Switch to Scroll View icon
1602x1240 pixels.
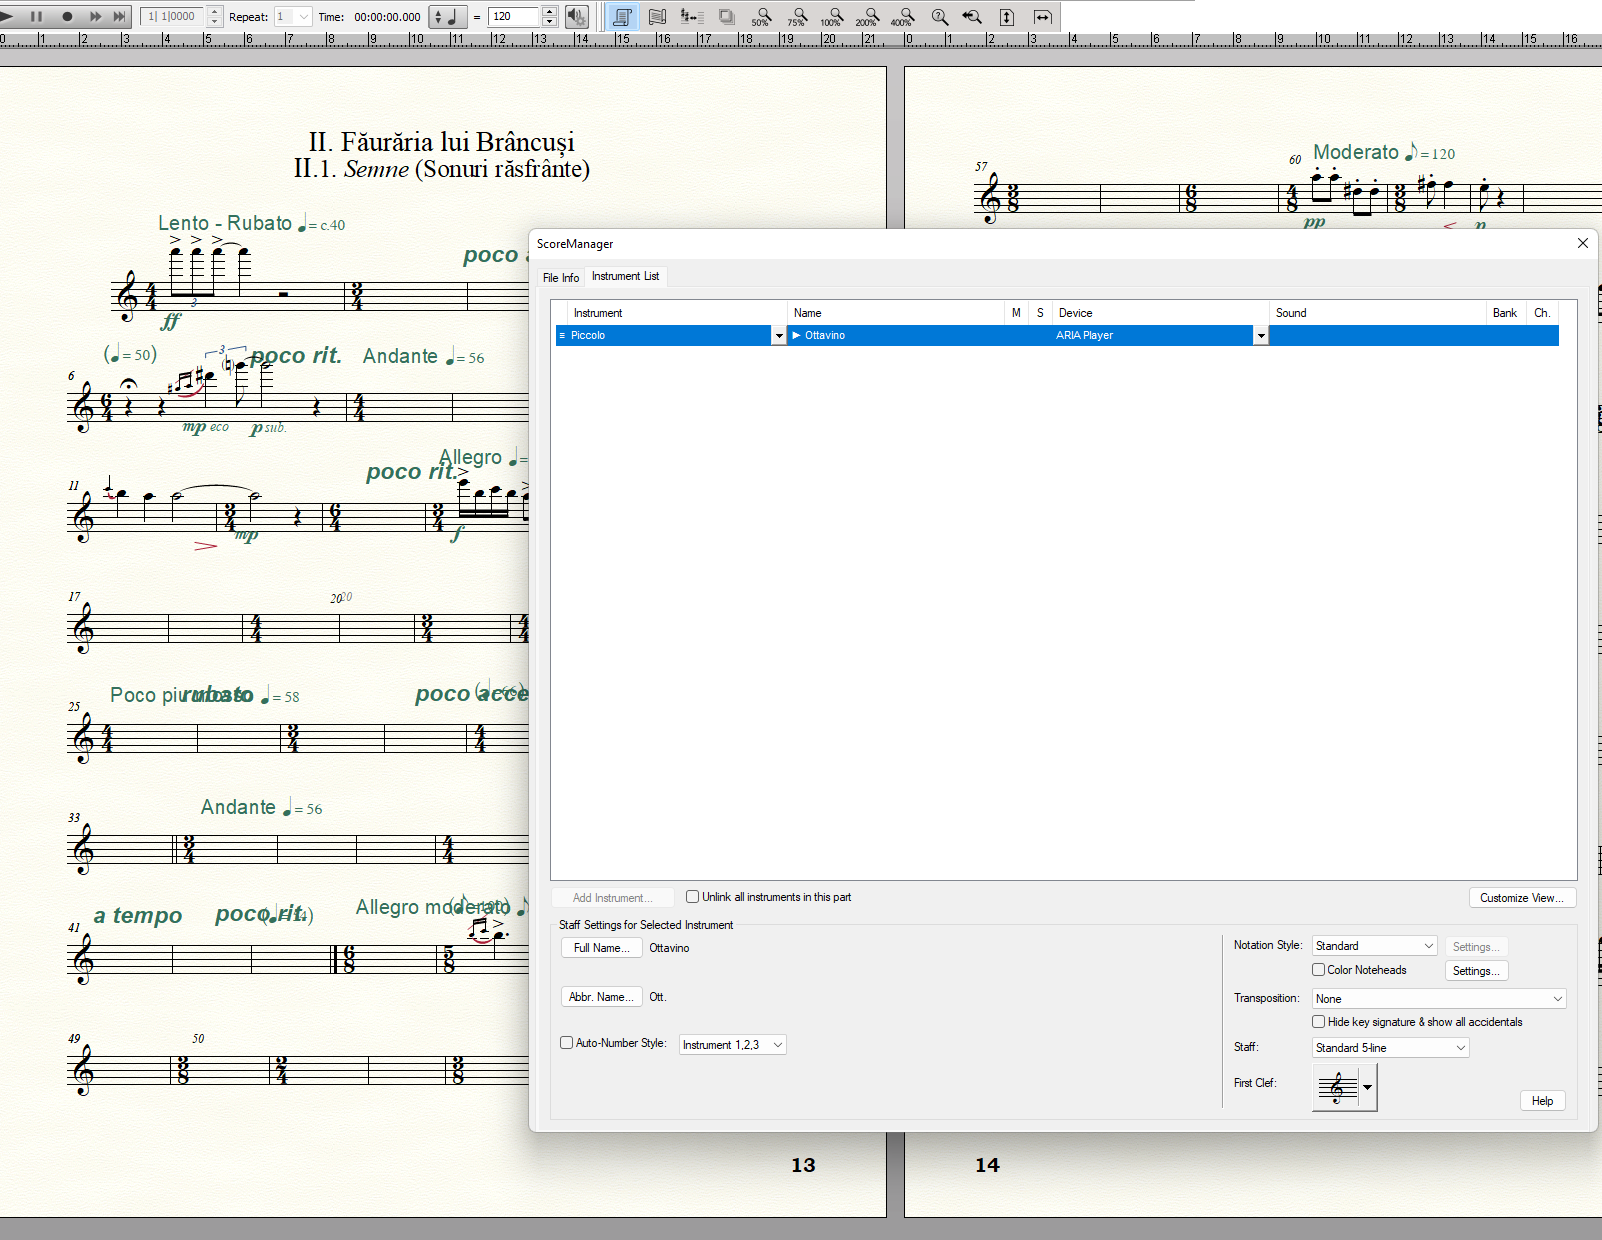657,16
